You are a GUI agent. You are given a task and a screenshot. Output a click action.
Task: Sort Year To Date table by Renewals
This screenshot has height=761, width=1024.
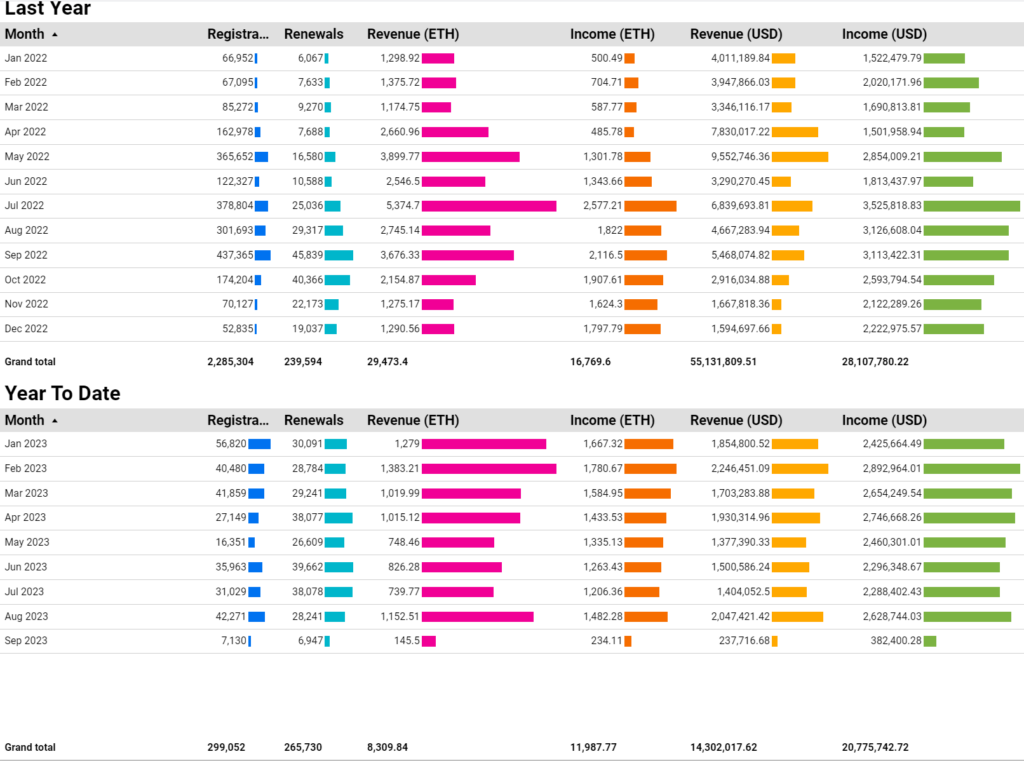pos(313,420)
